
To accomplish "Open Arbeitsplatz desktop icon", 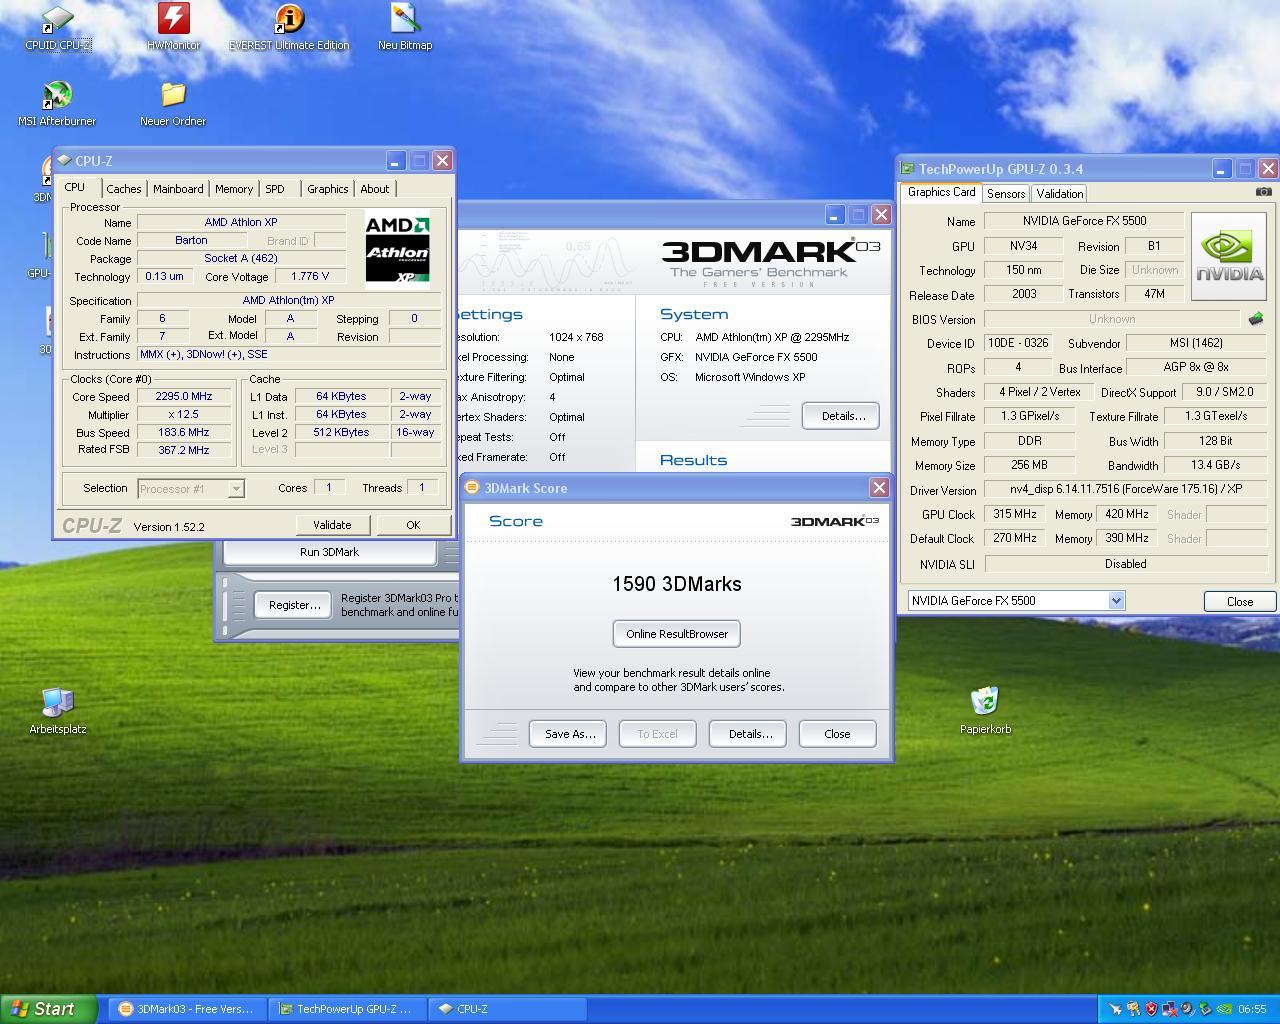I will click(x=57, y=712).
